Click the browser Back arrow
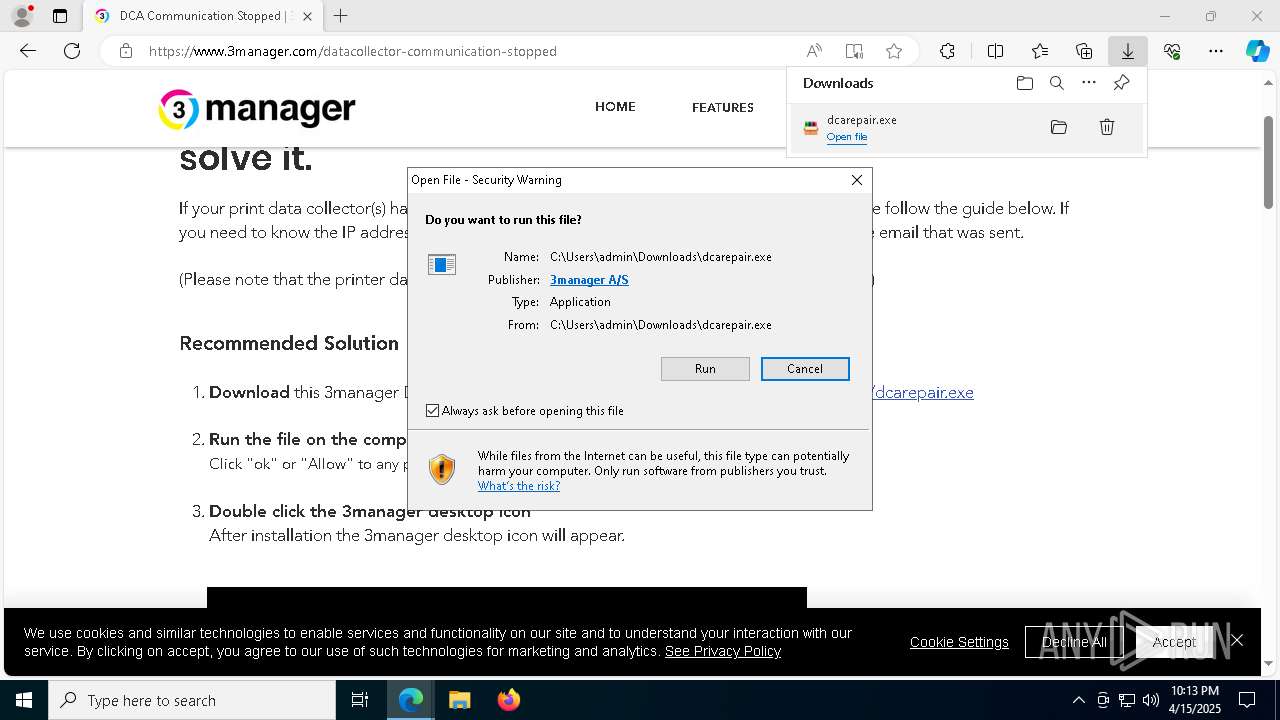The width and height of the screenshot is (1280, 720). pos(28,51)
